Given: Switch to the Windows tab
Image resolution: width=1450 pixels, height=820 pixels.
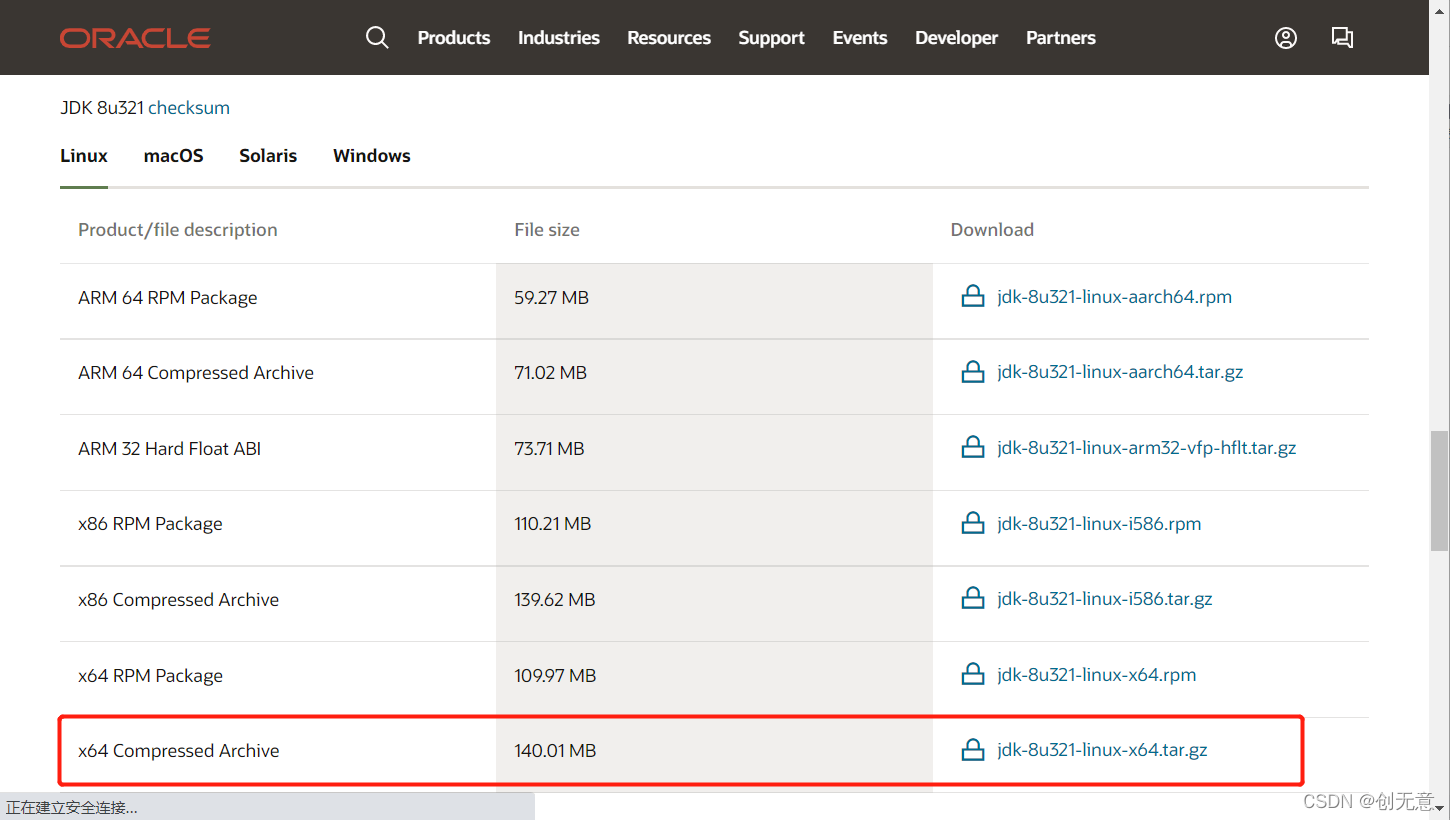Looking at the screenshot, I should (372, 156).
